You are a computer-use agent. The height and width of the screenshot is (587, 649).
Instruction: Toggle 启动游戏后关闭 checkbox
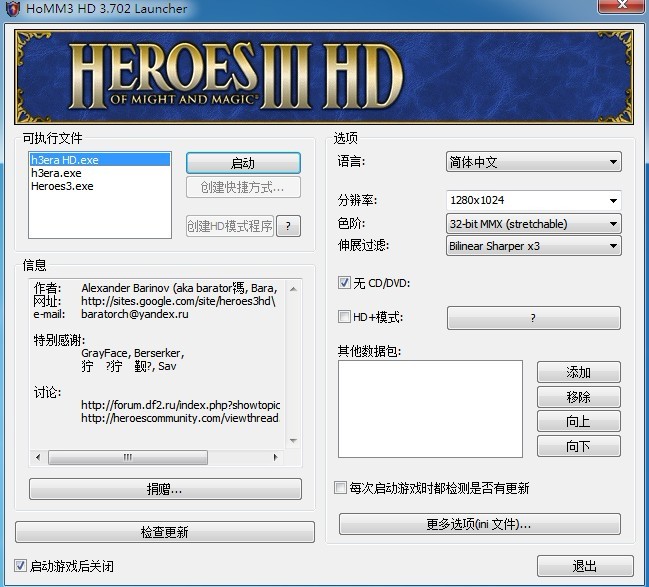[x=21, y=565]
